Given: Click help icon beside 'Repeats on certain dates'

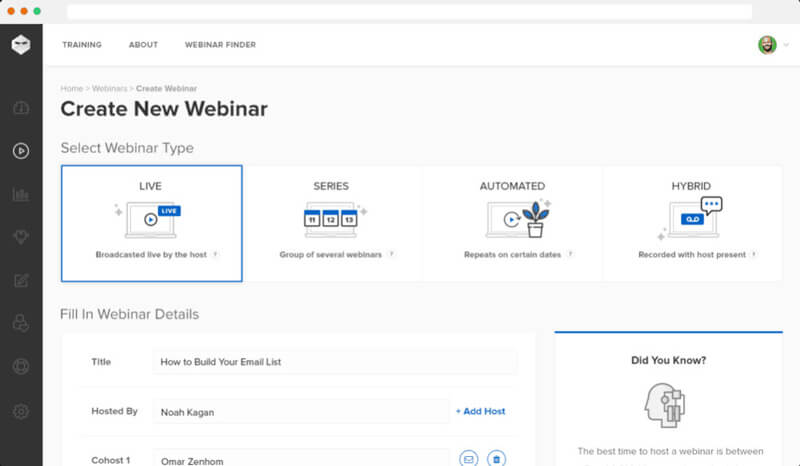Looking at the screenshot, I should 570,254.
